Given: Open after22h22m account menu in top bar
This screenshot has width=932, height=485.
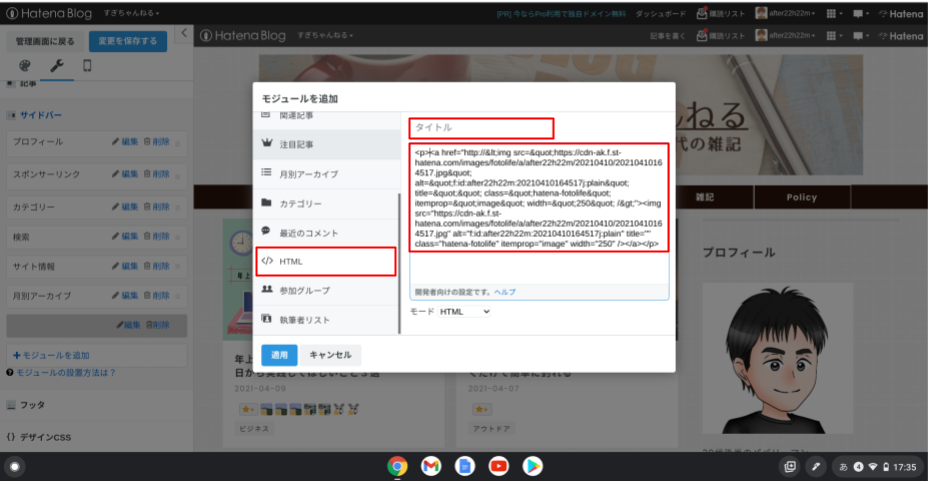Looking at the screenshot, I should point(785,14).
